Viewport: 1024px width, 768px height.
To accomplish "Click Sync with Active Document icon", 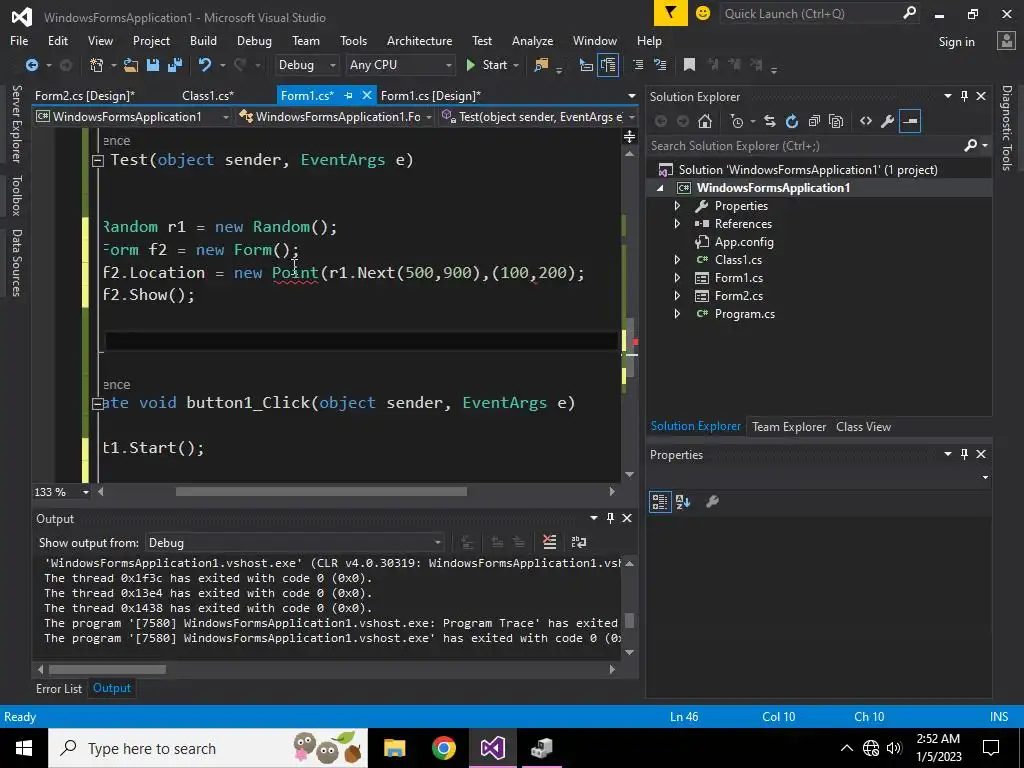I will click(770, 121).
